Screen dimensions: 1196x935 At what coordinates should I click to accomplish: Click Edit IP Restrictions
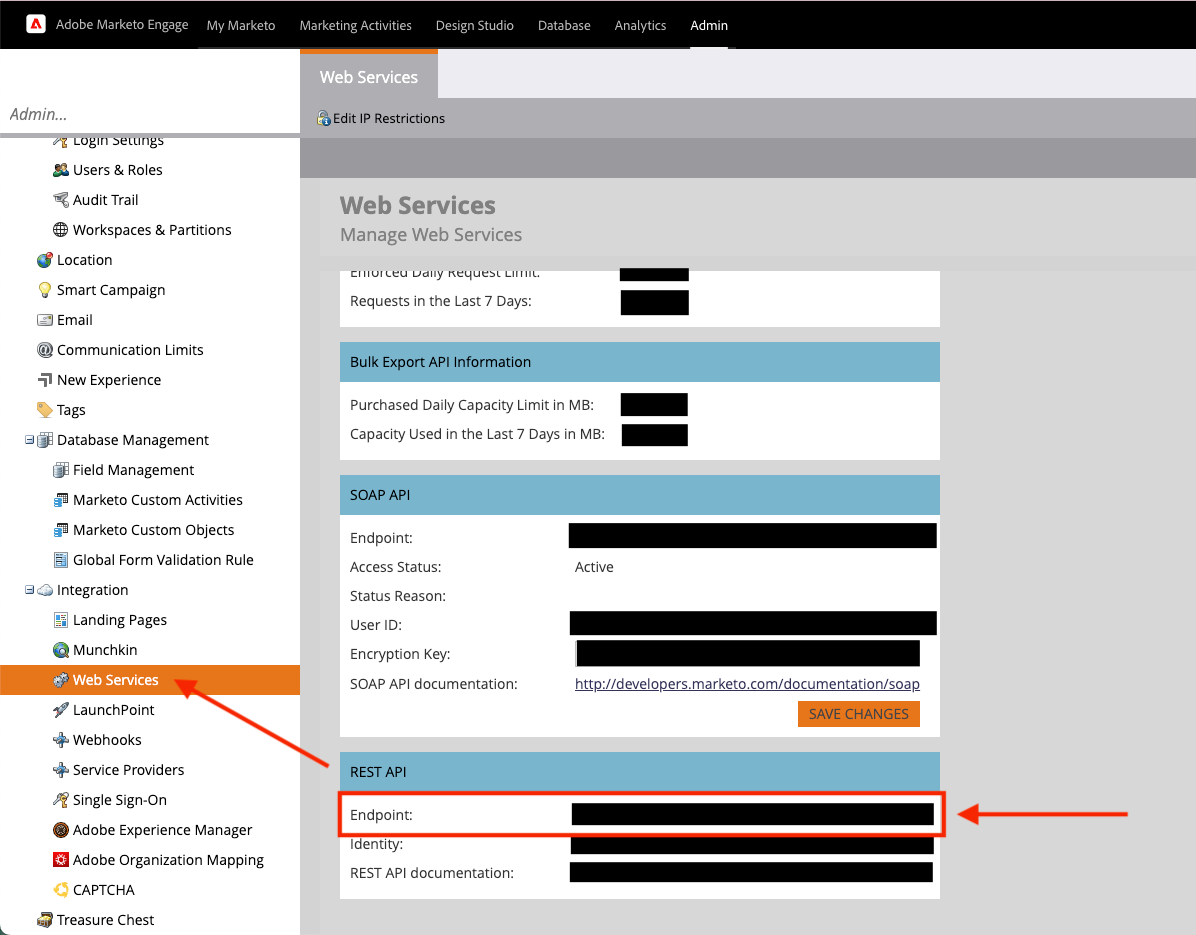[x=381, y=118]
